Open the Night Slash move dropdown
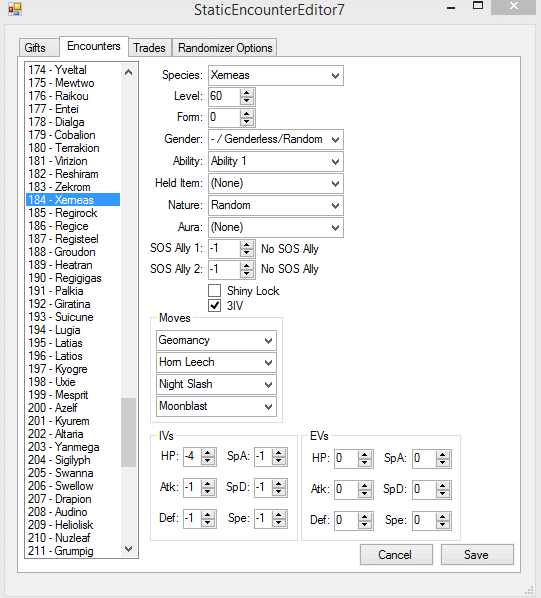541x598 pixels. click(216, 384)
